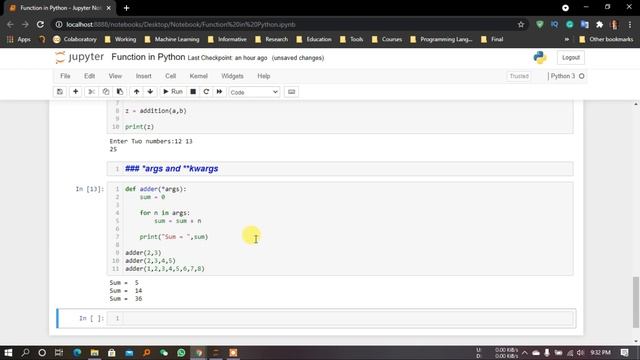Run the current cell
Image resolution: width=640 pixels, height=360 pixels.
[173, 92]
